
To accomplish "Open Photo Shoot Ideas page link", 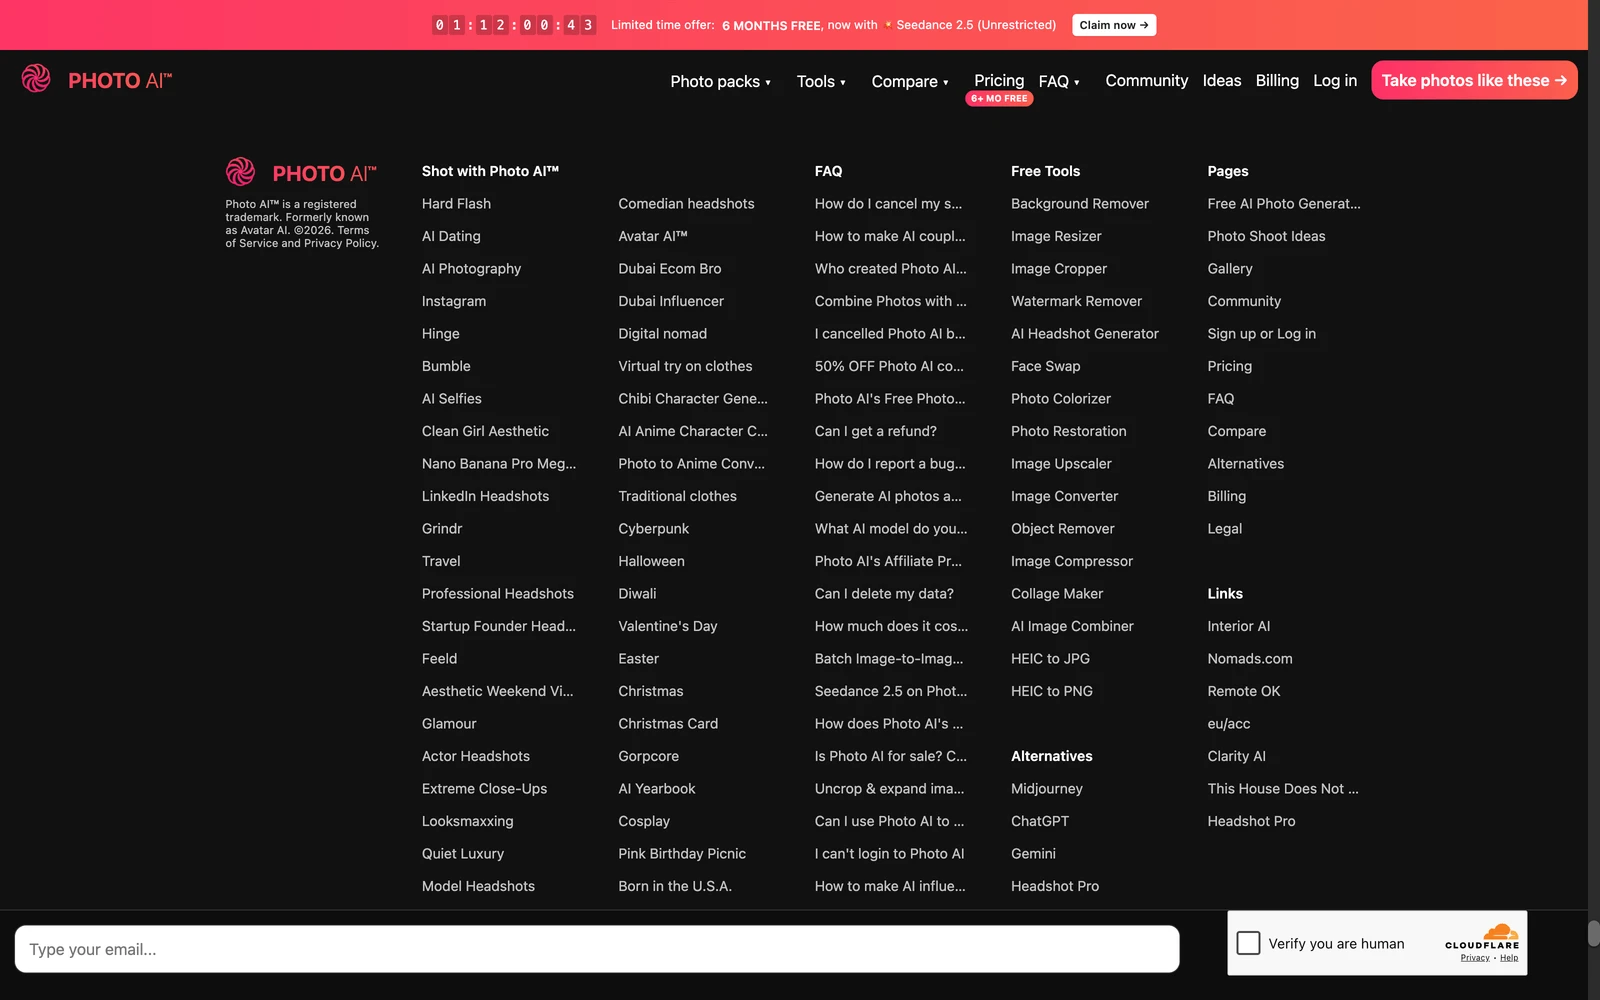I will click(x=1266, y=236).
